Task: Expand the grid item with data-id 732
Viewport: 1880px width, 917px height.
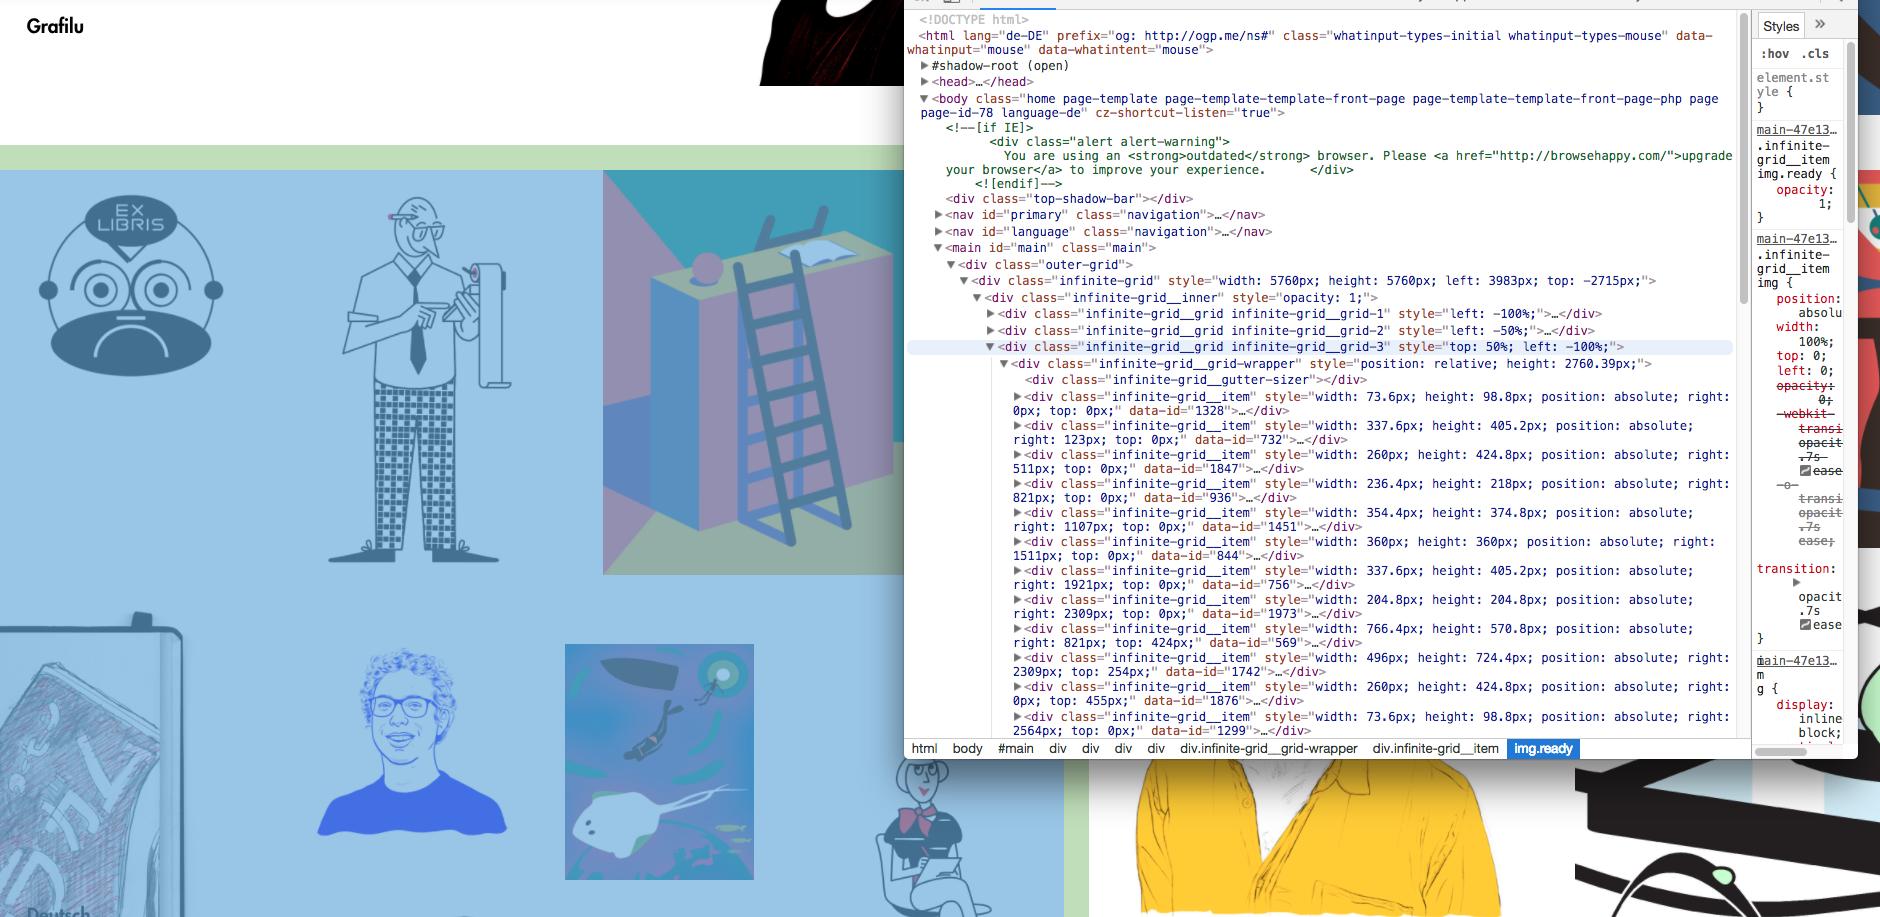Action: point(1018,426)
